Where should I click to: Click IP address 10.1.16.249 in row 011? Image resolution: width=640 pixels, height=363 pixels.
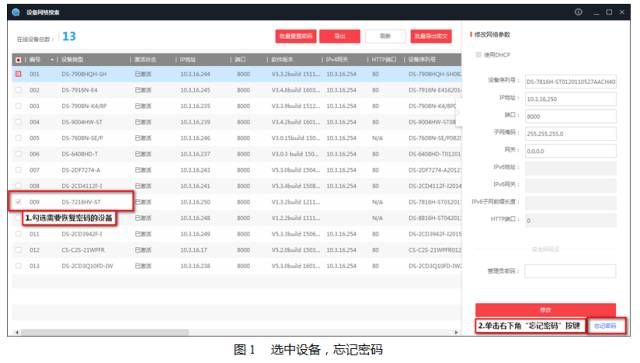tap(195, 234)
